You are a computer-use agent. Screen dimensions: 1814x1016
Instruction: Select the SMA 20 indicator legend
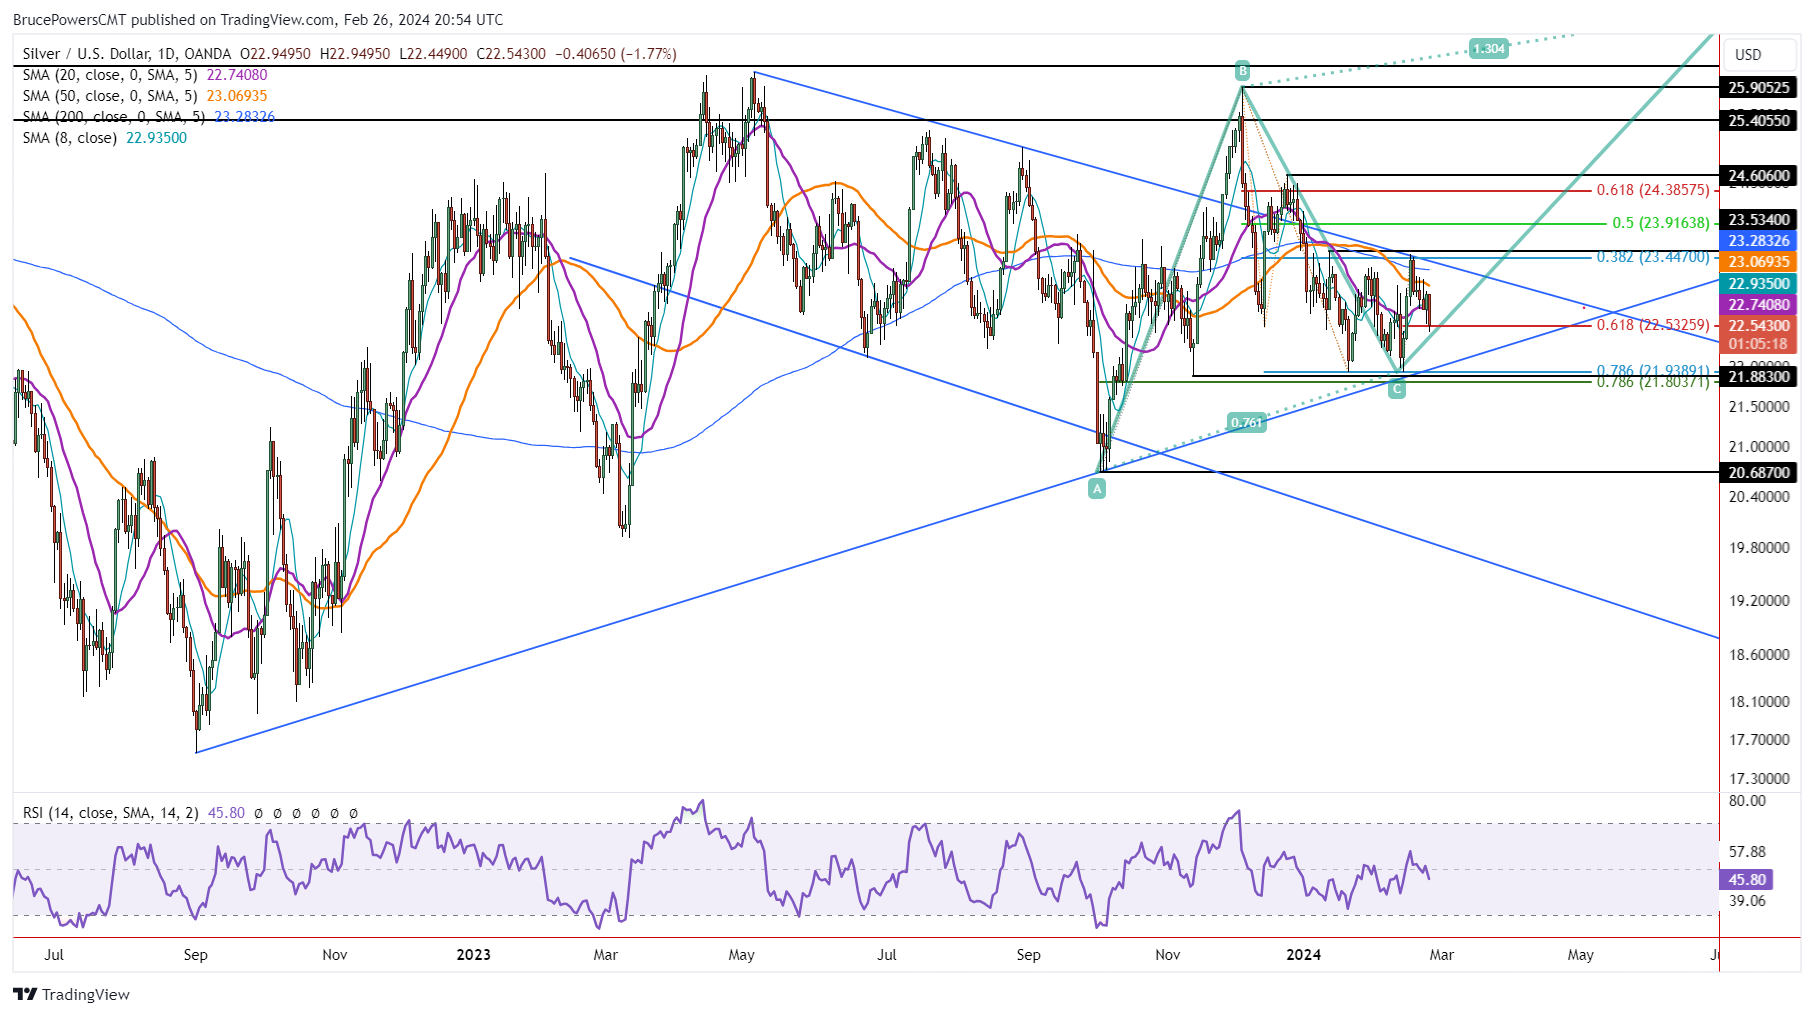click(x=110, y=75)
